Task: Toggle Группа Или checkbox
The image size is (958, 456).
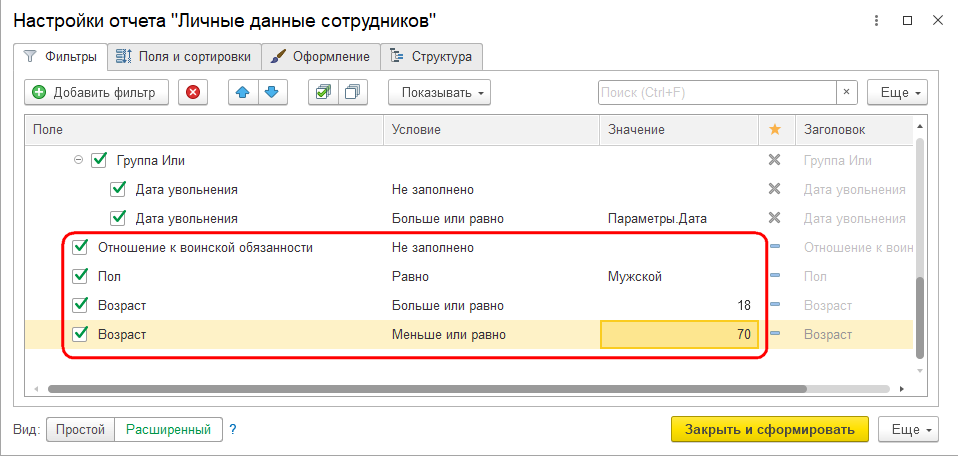Action: (98, 161)
